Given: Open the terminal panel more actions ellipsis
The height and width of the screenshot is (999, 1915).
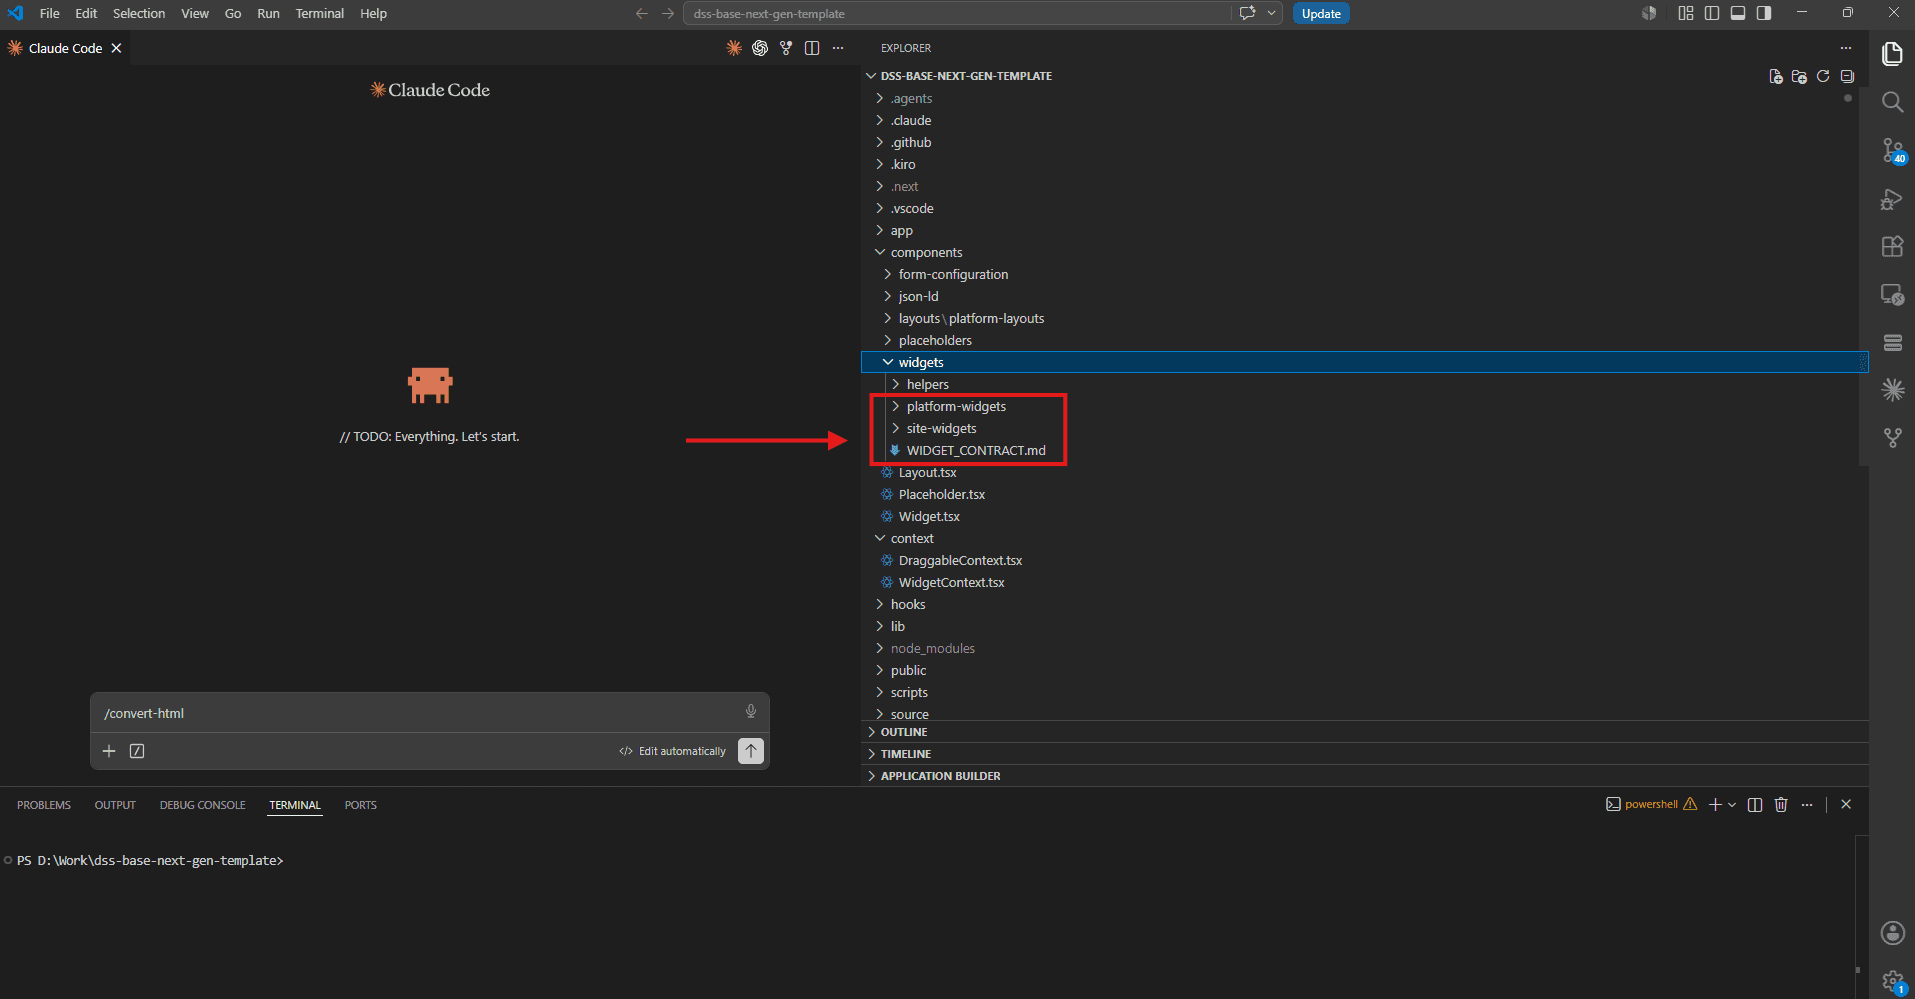Looking at the screenshot, I should tap(1807, 804).
